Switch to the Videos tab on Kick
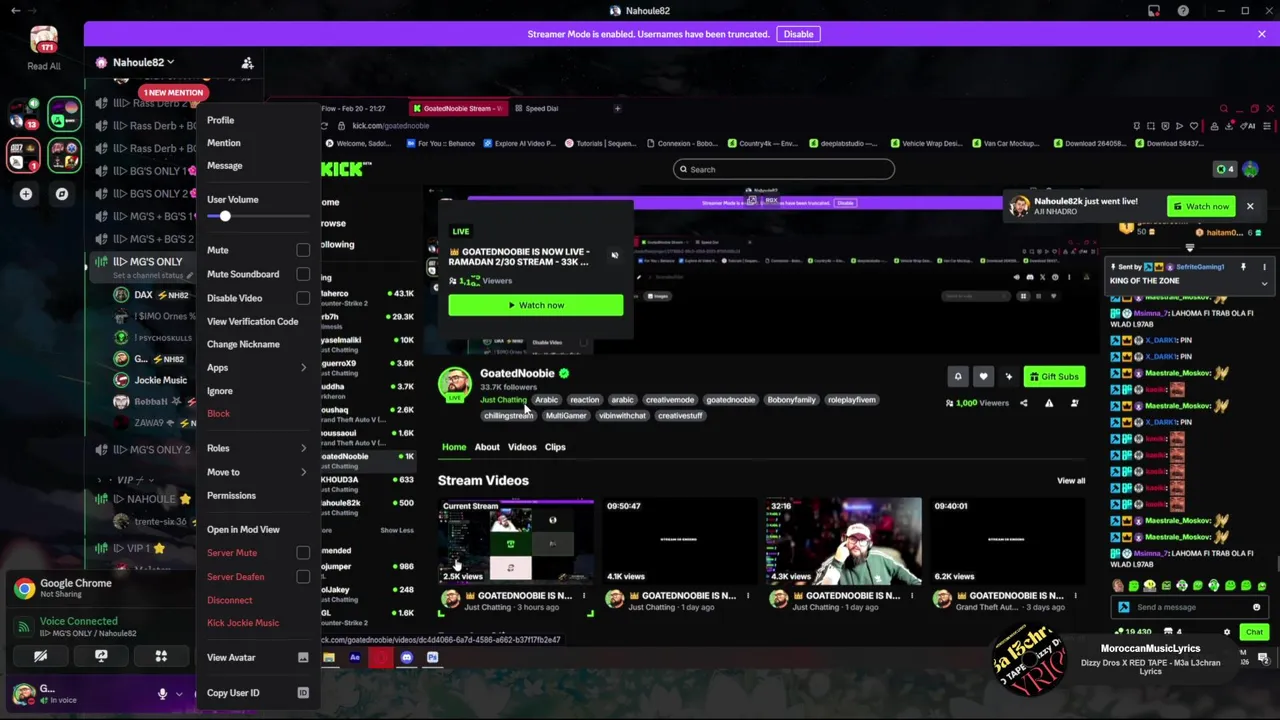Screen dimensions: 1280x720 (x=522, y=447)
